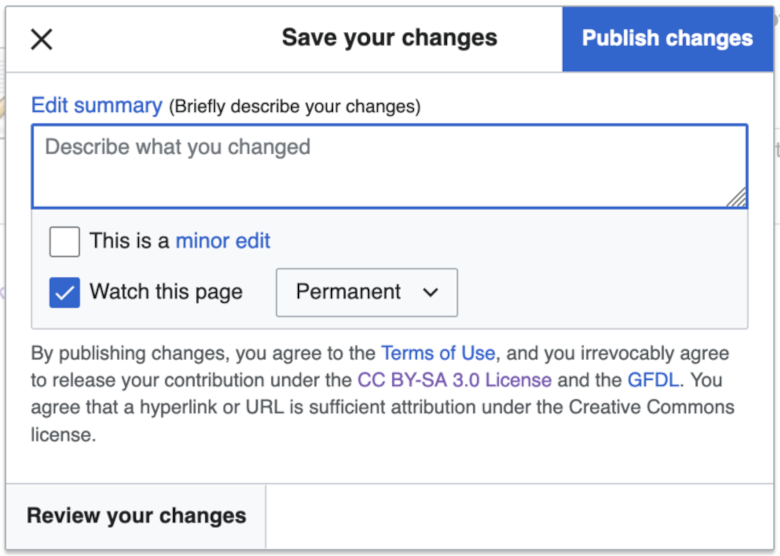This screenshot has width=780, height=556.
Task: Click the Publish changes button
Action: (x=668, y=39)
